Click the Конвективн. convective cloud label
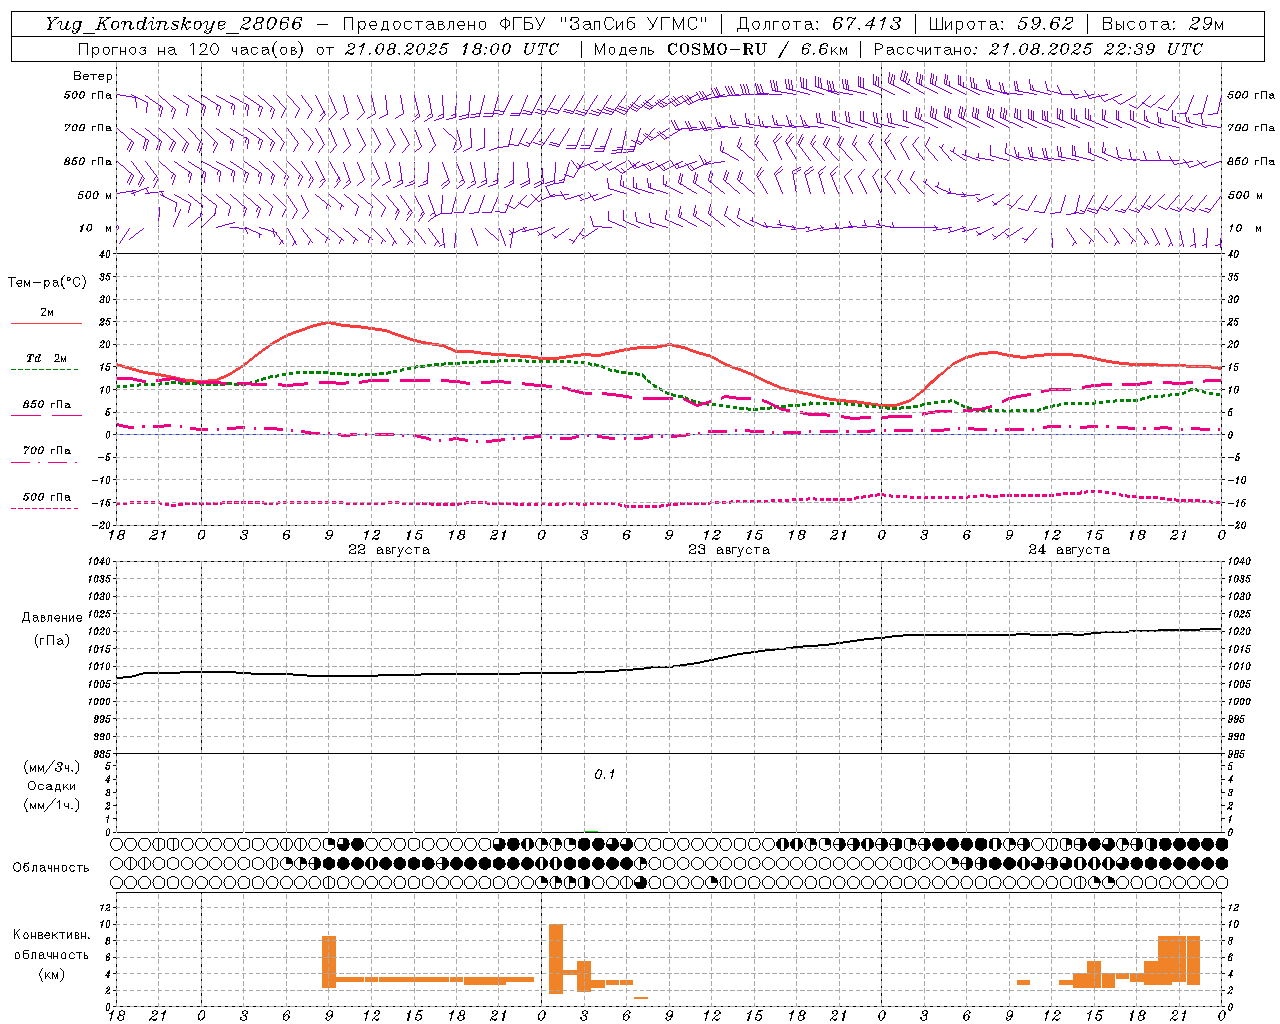 click(x=52, y=935)
